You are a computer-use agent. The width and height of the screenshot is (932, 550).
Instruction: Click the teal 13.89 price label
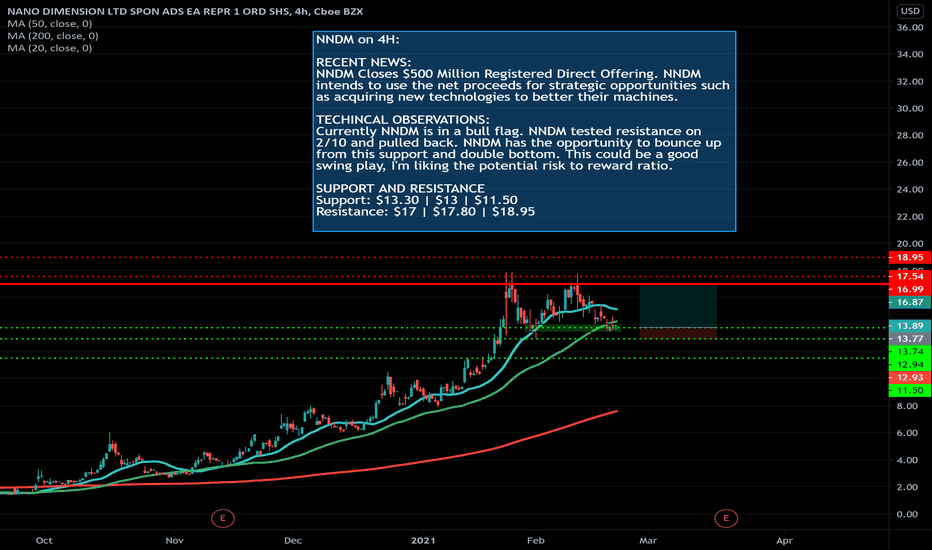tap(909, 326)
